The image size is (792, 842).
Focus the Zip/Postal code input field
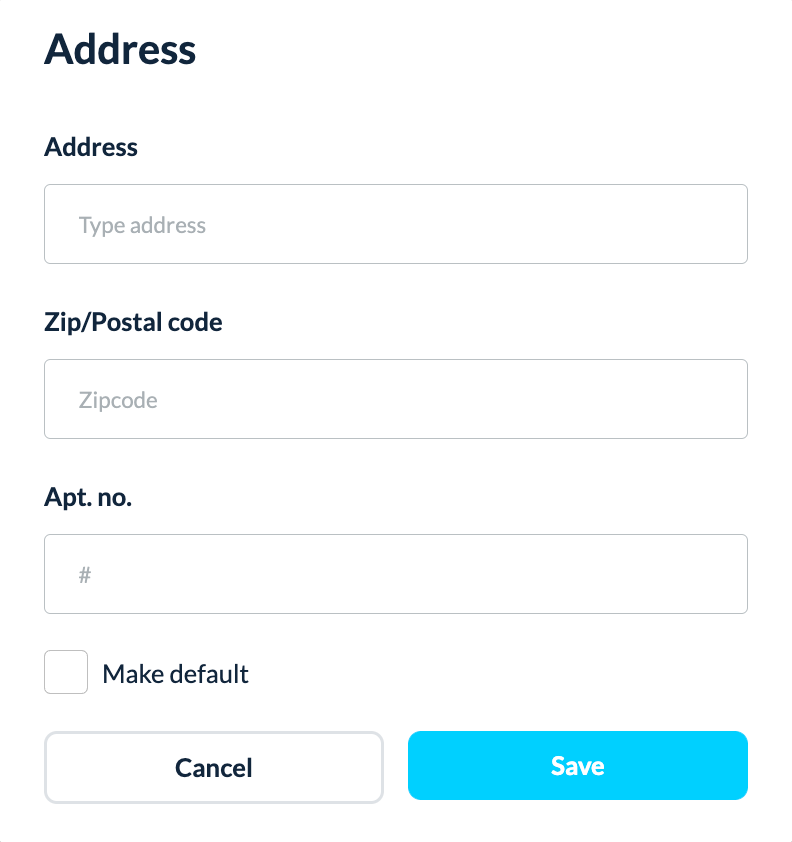395,399
